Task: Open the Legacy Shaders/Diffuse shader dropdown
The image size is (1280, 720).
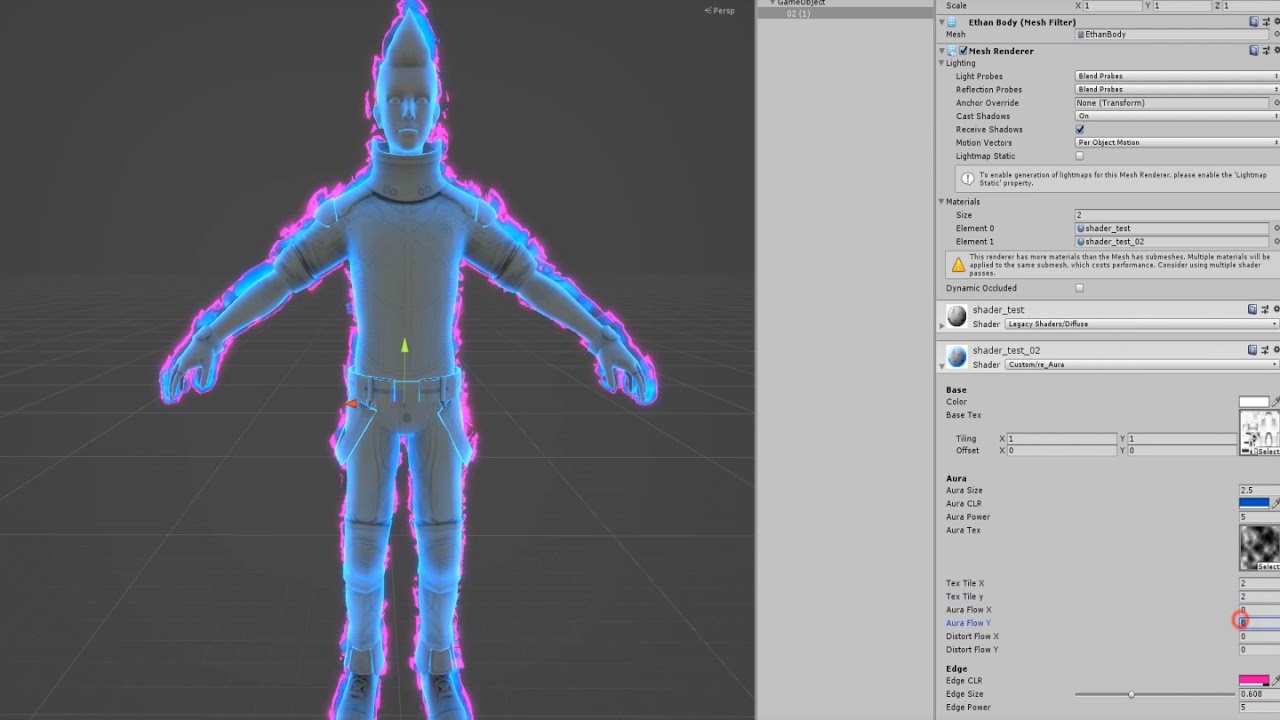Action: (1142, 324)
